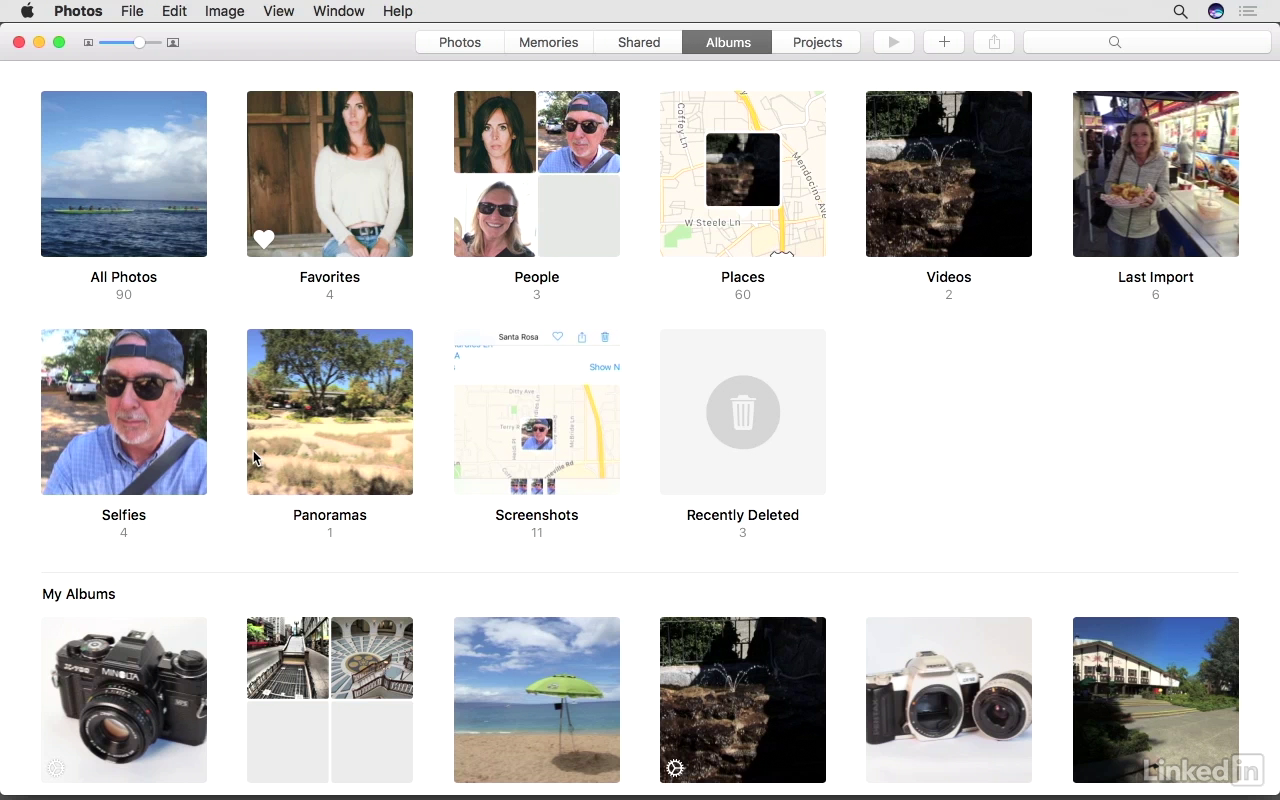Click the "People" album label
The height and width of the screenshot is (800, 1280).
coord(537,277)
